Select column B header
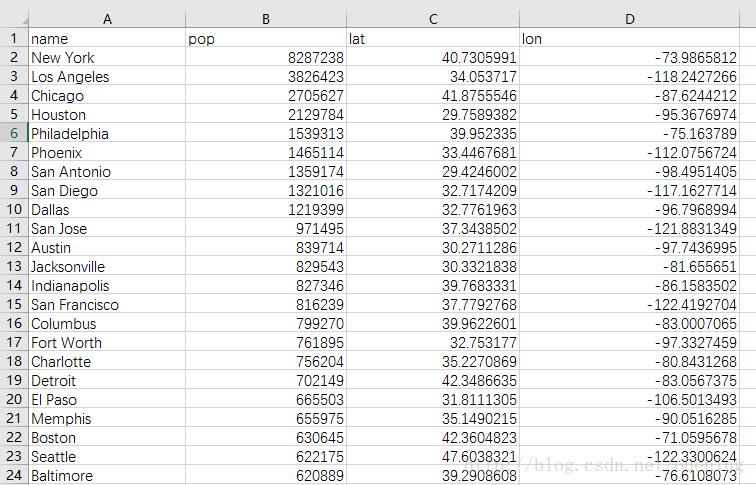Image resolution: width=756 pixels, height=485 pixels. 266,19
